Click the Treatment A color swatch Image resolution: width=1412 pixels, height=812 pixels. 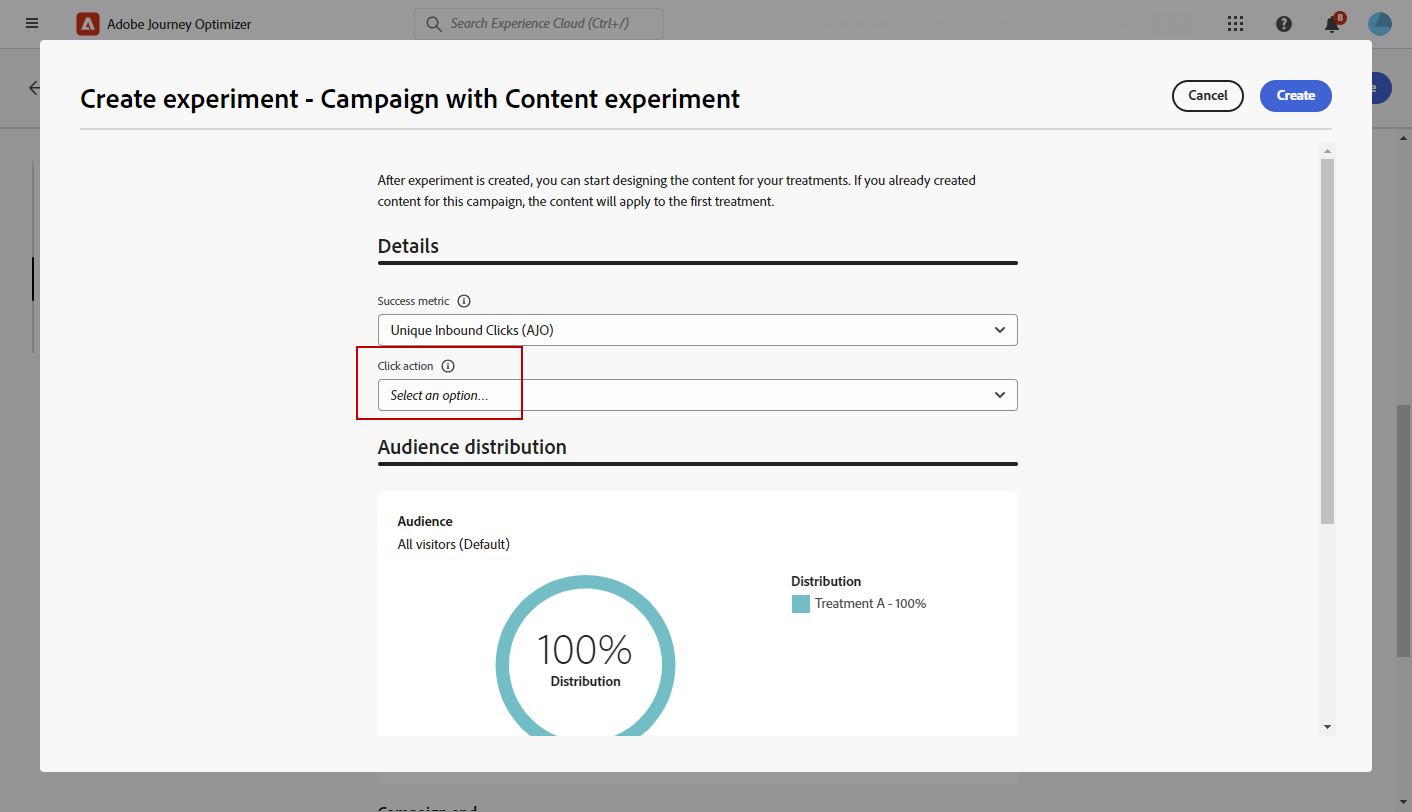point(800,604)
